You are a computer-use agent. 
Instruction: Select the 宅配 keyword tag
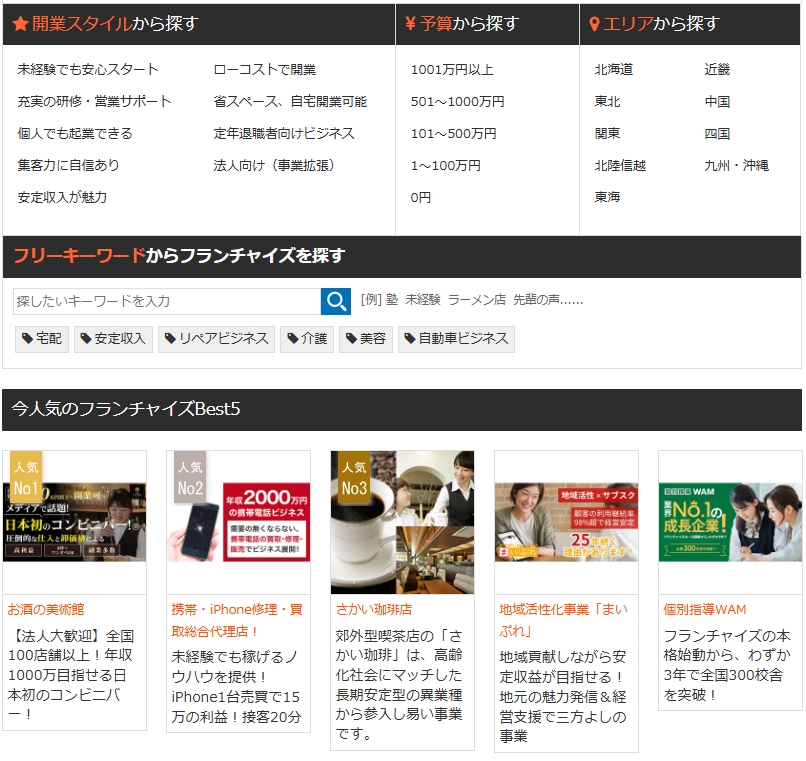click(42, 339)
